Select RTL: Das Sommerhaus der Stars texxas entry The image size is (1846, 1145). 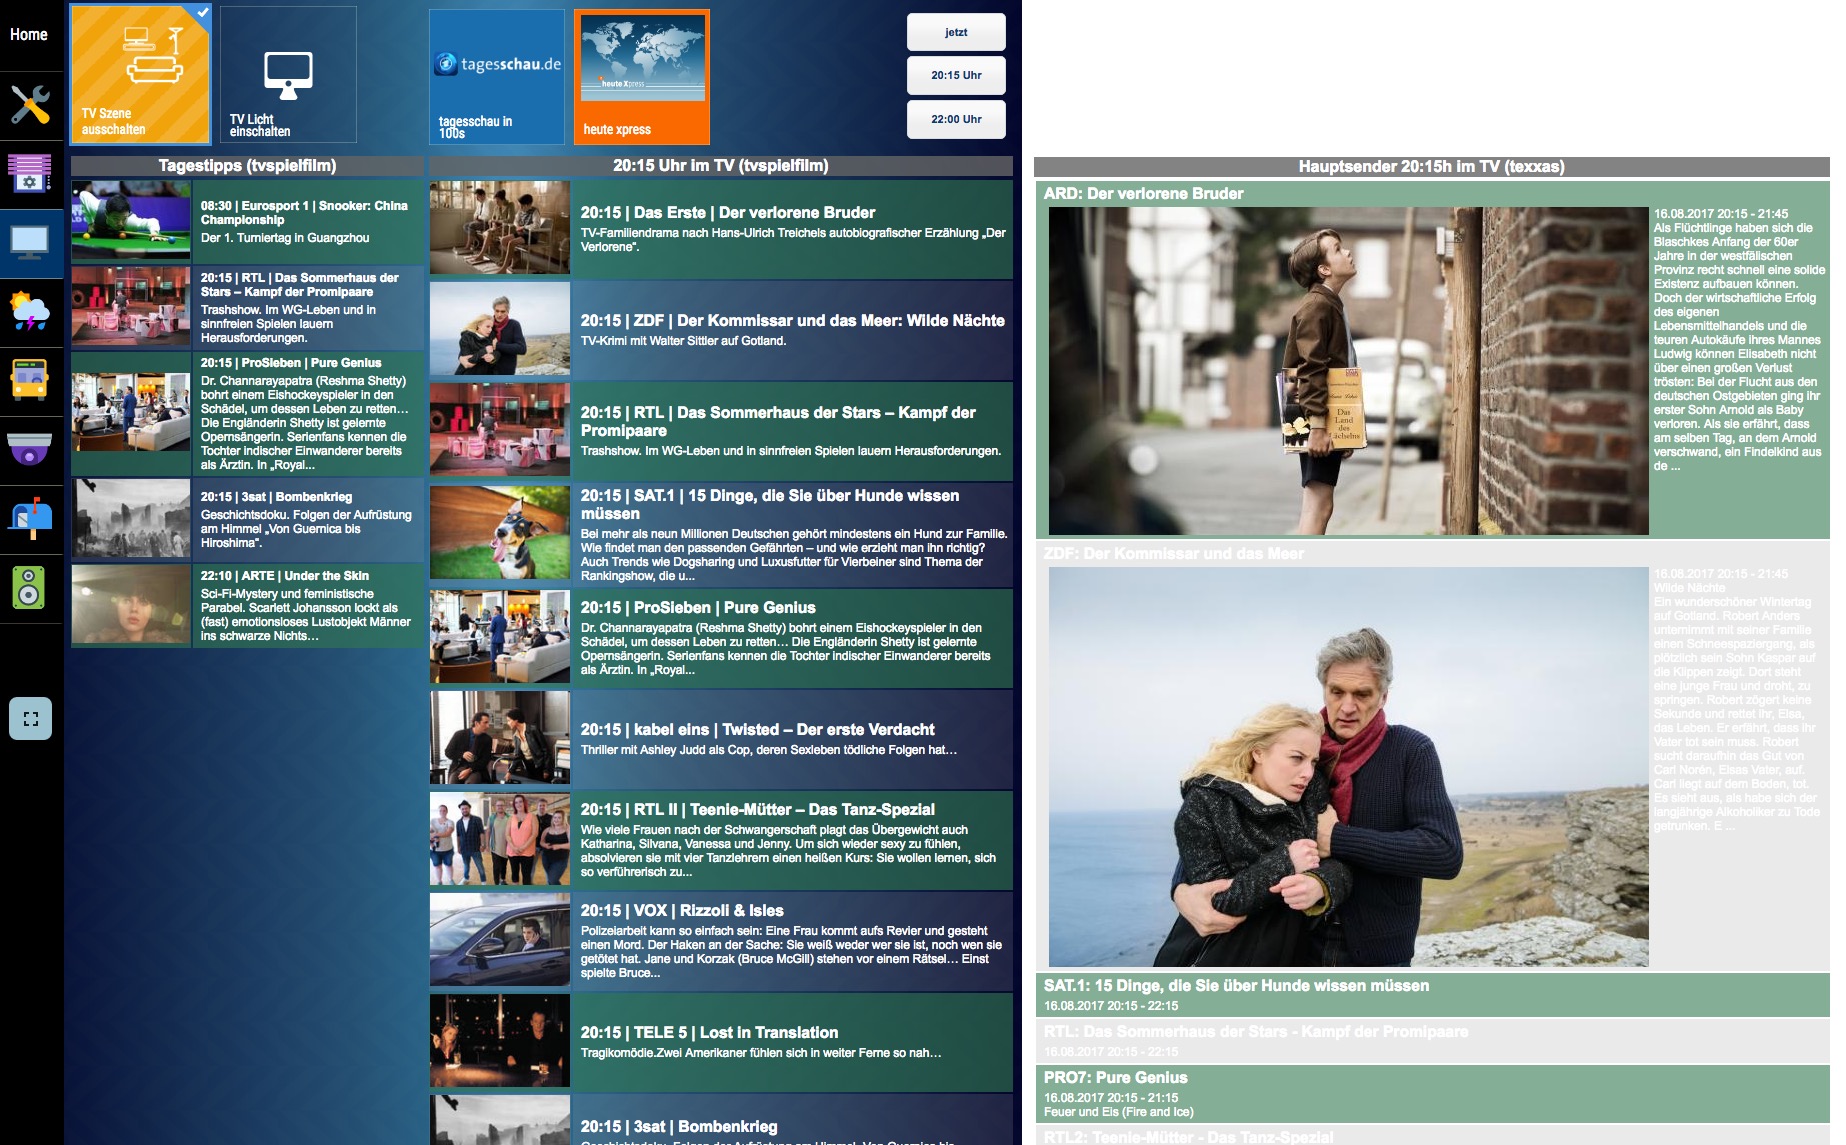[1432, 1040]
